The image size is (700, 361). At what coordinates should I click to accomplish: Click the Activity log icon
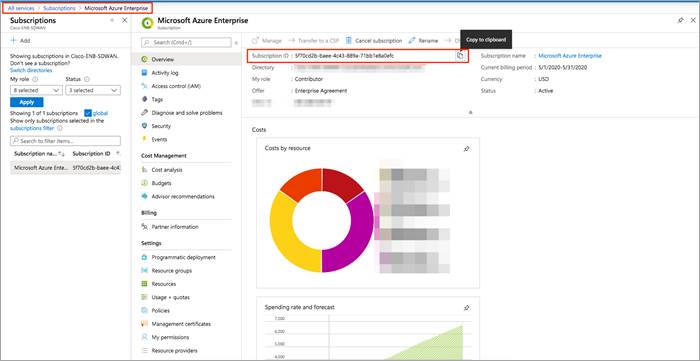click(144, 73)
